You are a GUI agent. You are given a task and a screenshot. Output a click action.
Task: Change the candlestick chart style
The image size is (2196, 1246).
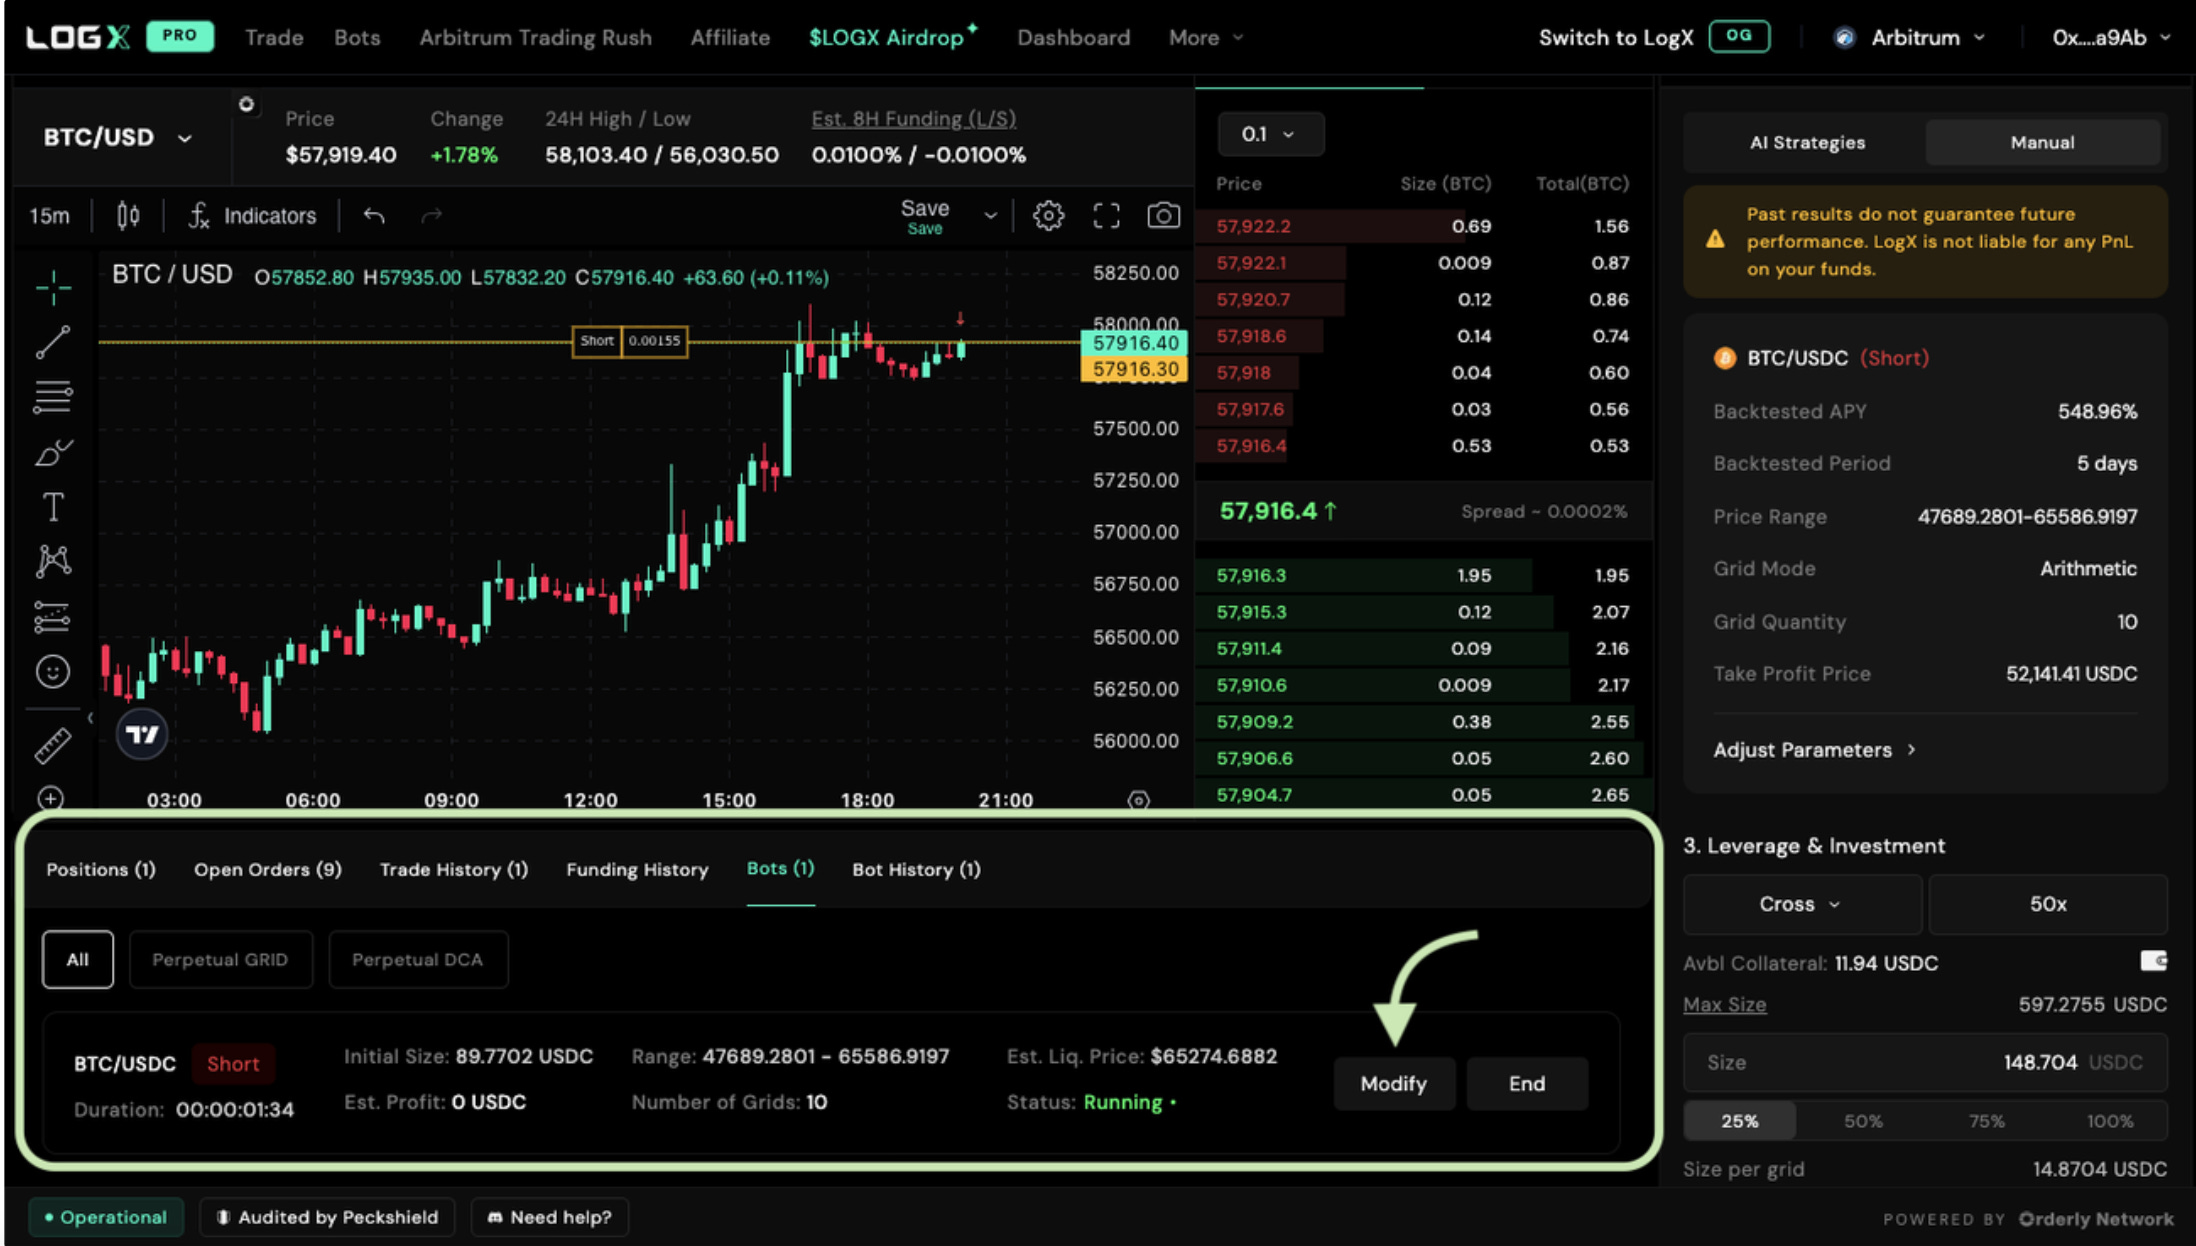(x=128, y=215)
